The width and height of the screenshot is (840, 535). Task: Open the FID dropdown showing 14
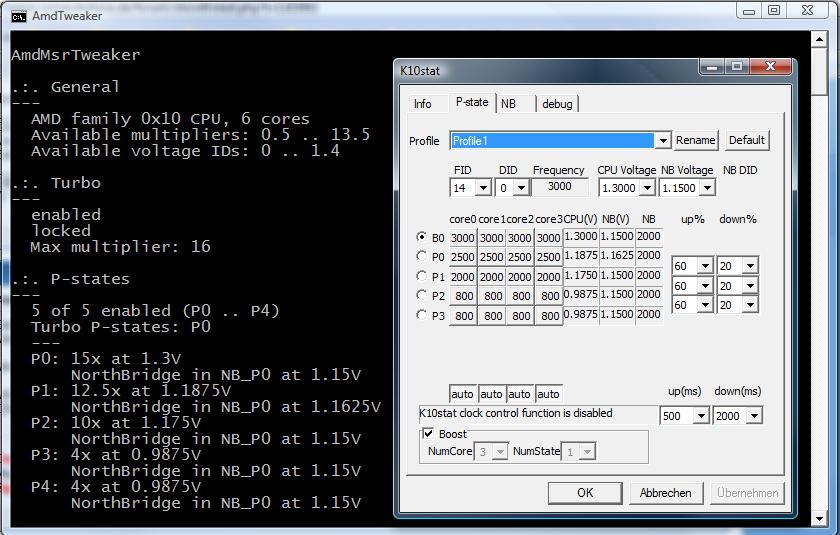(x=483, y=187)
